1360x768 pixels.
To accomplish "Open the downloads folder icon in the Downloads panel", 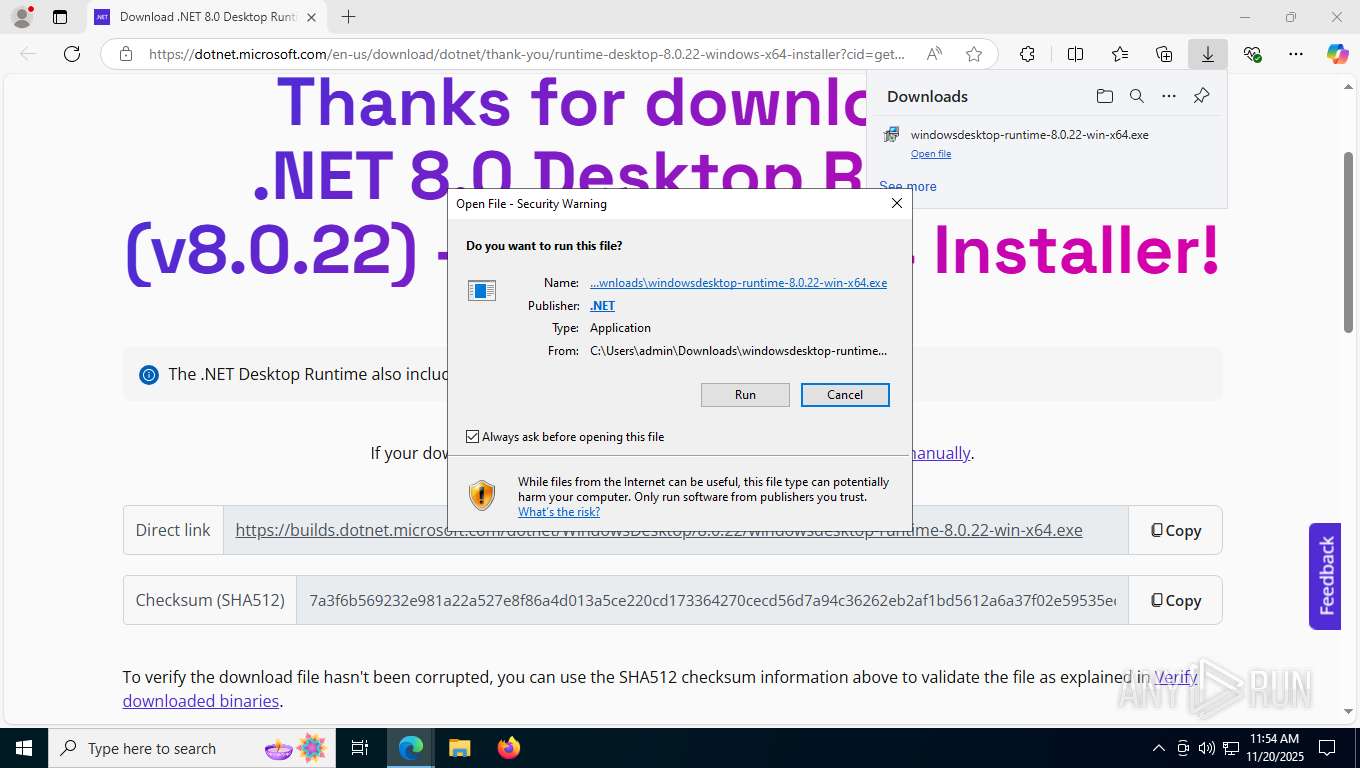I will tap(1104, 96).
